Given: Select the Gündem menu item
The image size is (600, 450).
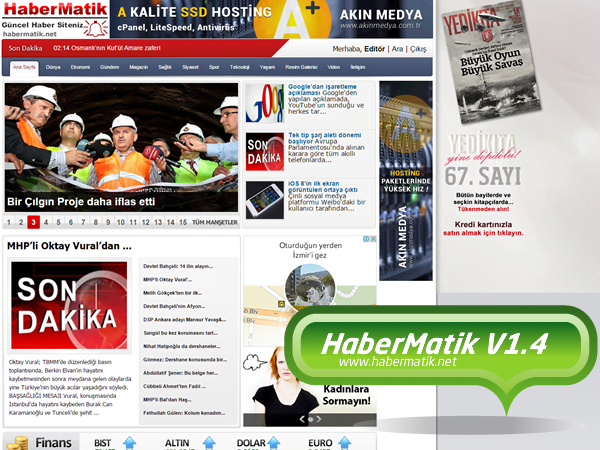Looking at the screenshot, I should click(109, 67).
